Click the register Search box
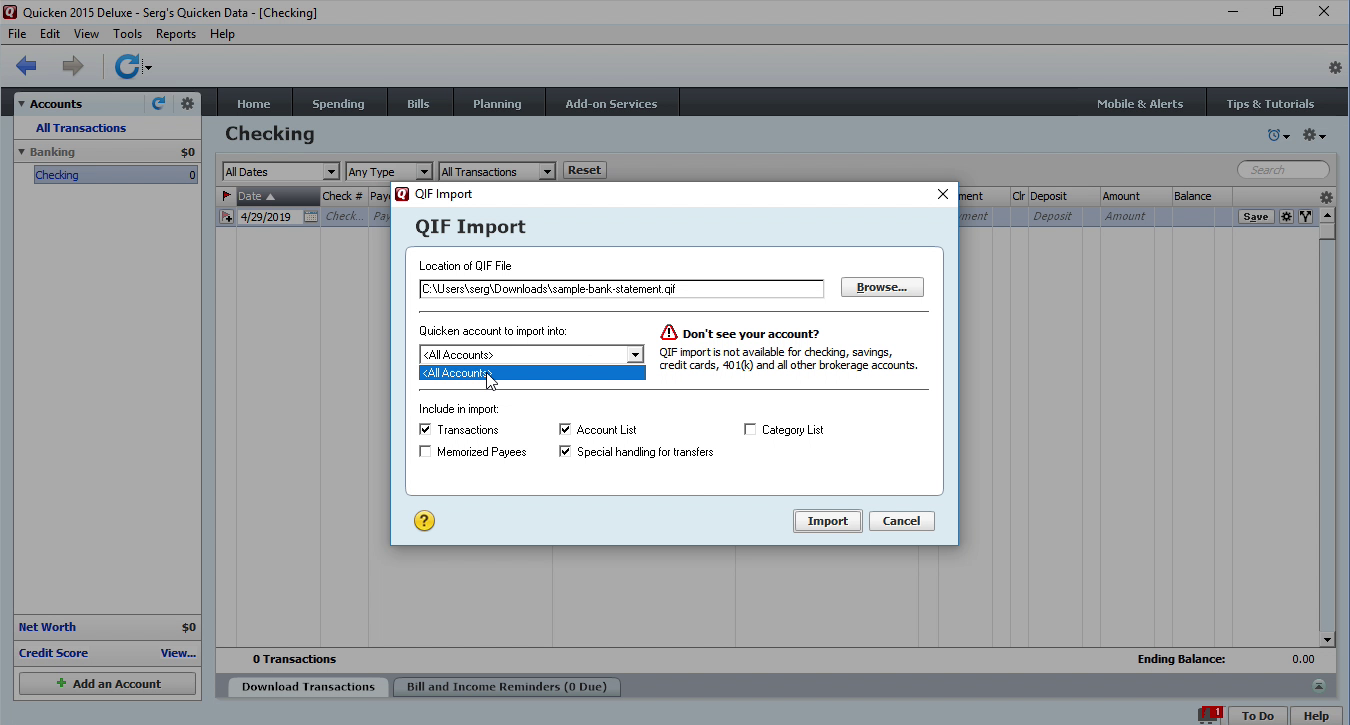This screenshot has width=1350, height=725. (x=1284, y=170)
